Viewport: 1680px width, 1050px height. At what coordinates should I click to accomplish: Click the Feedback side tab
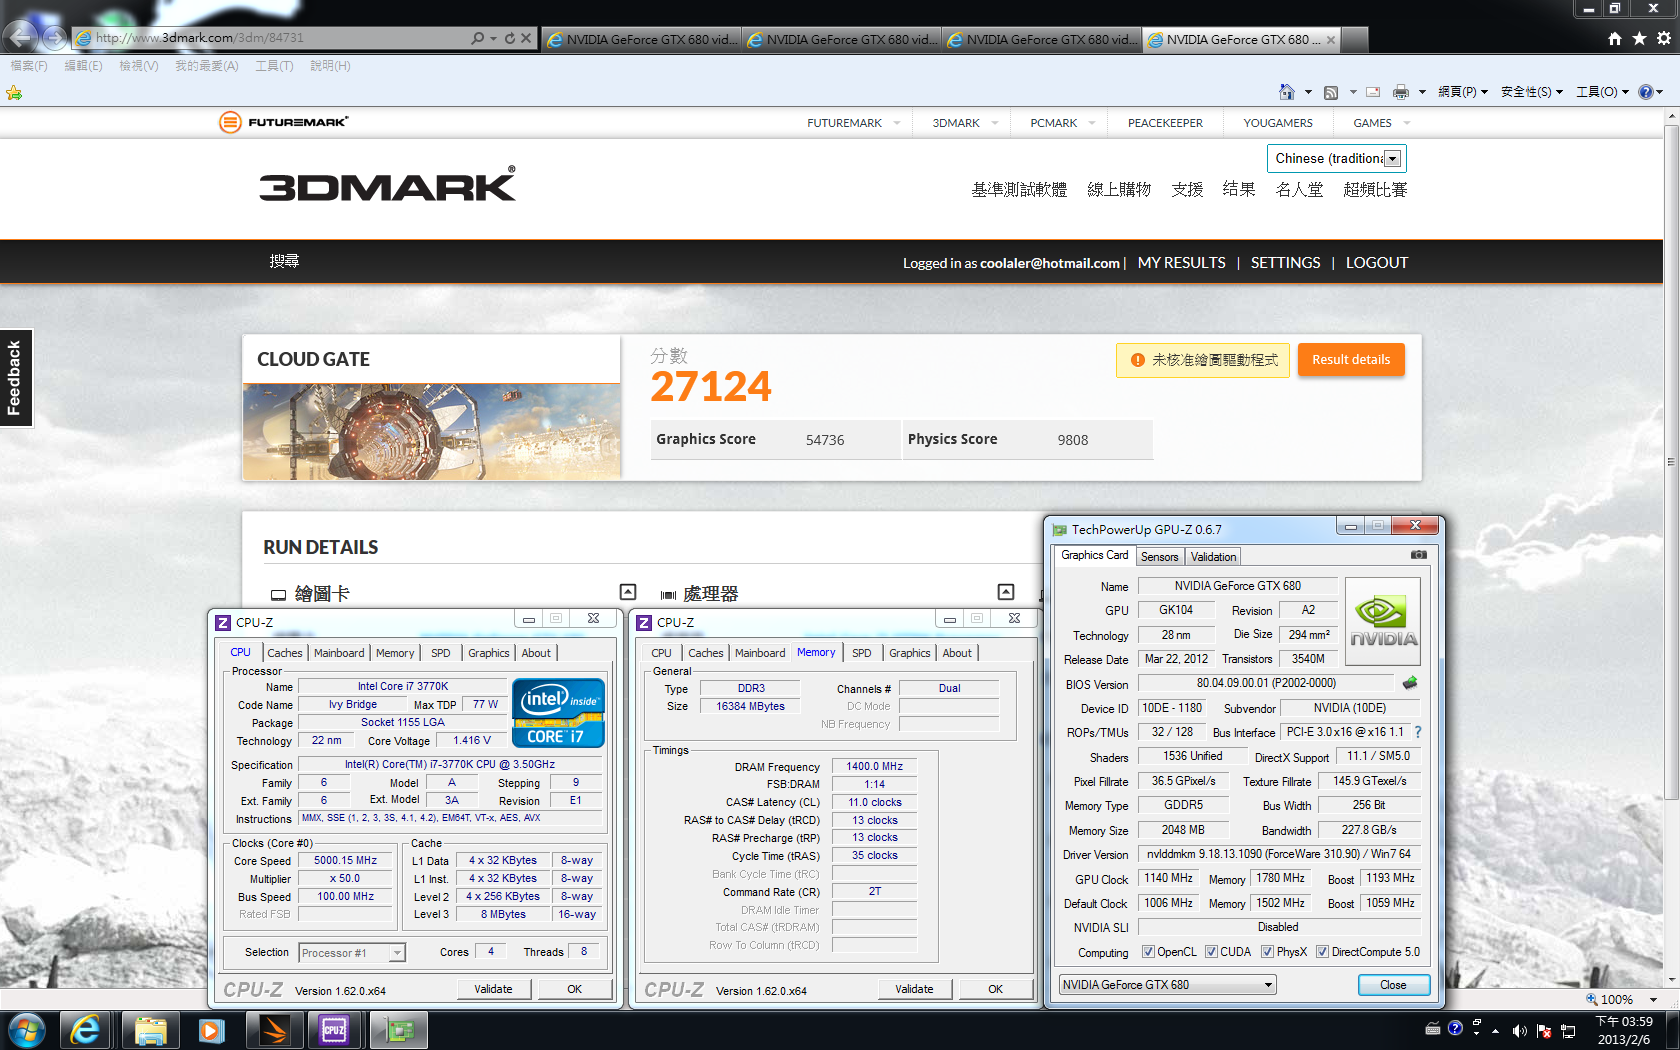point(15,378)
